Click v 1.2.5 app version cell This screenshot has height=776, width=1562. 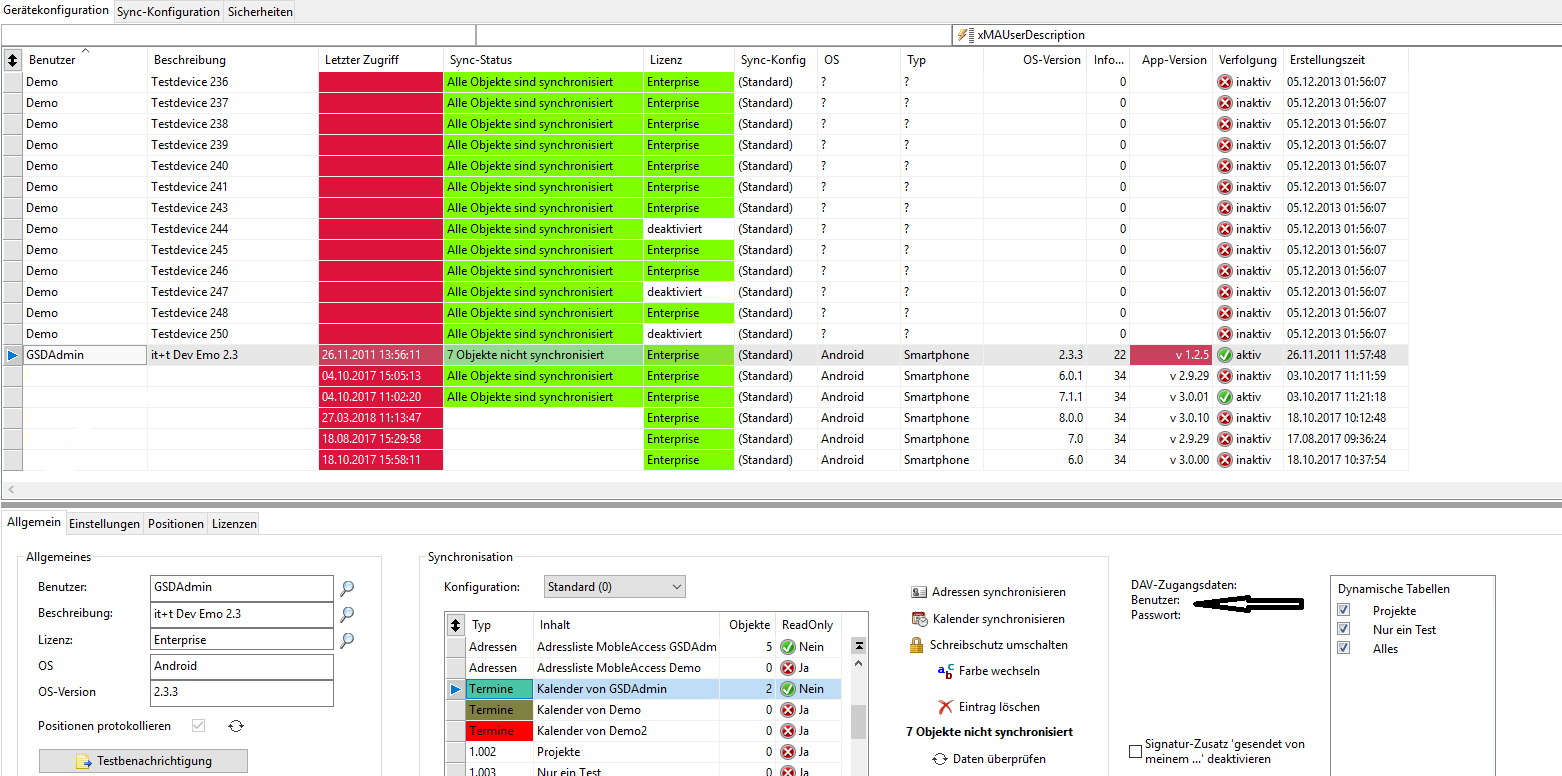click(x=1172, y=355)
